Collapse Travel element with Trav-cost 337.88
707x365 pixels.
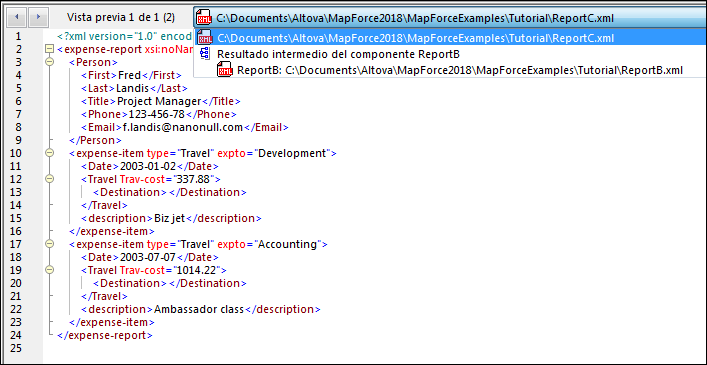point(50,179)
